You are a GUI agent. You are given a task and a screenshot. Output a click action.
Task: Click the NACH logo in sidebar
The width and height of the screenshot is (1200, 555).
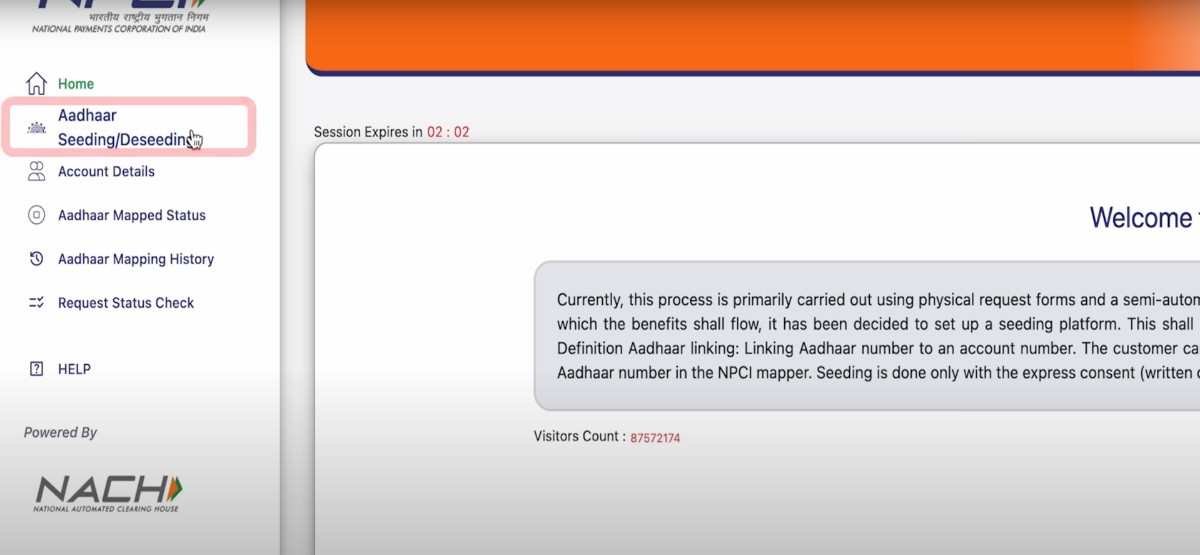109,493
